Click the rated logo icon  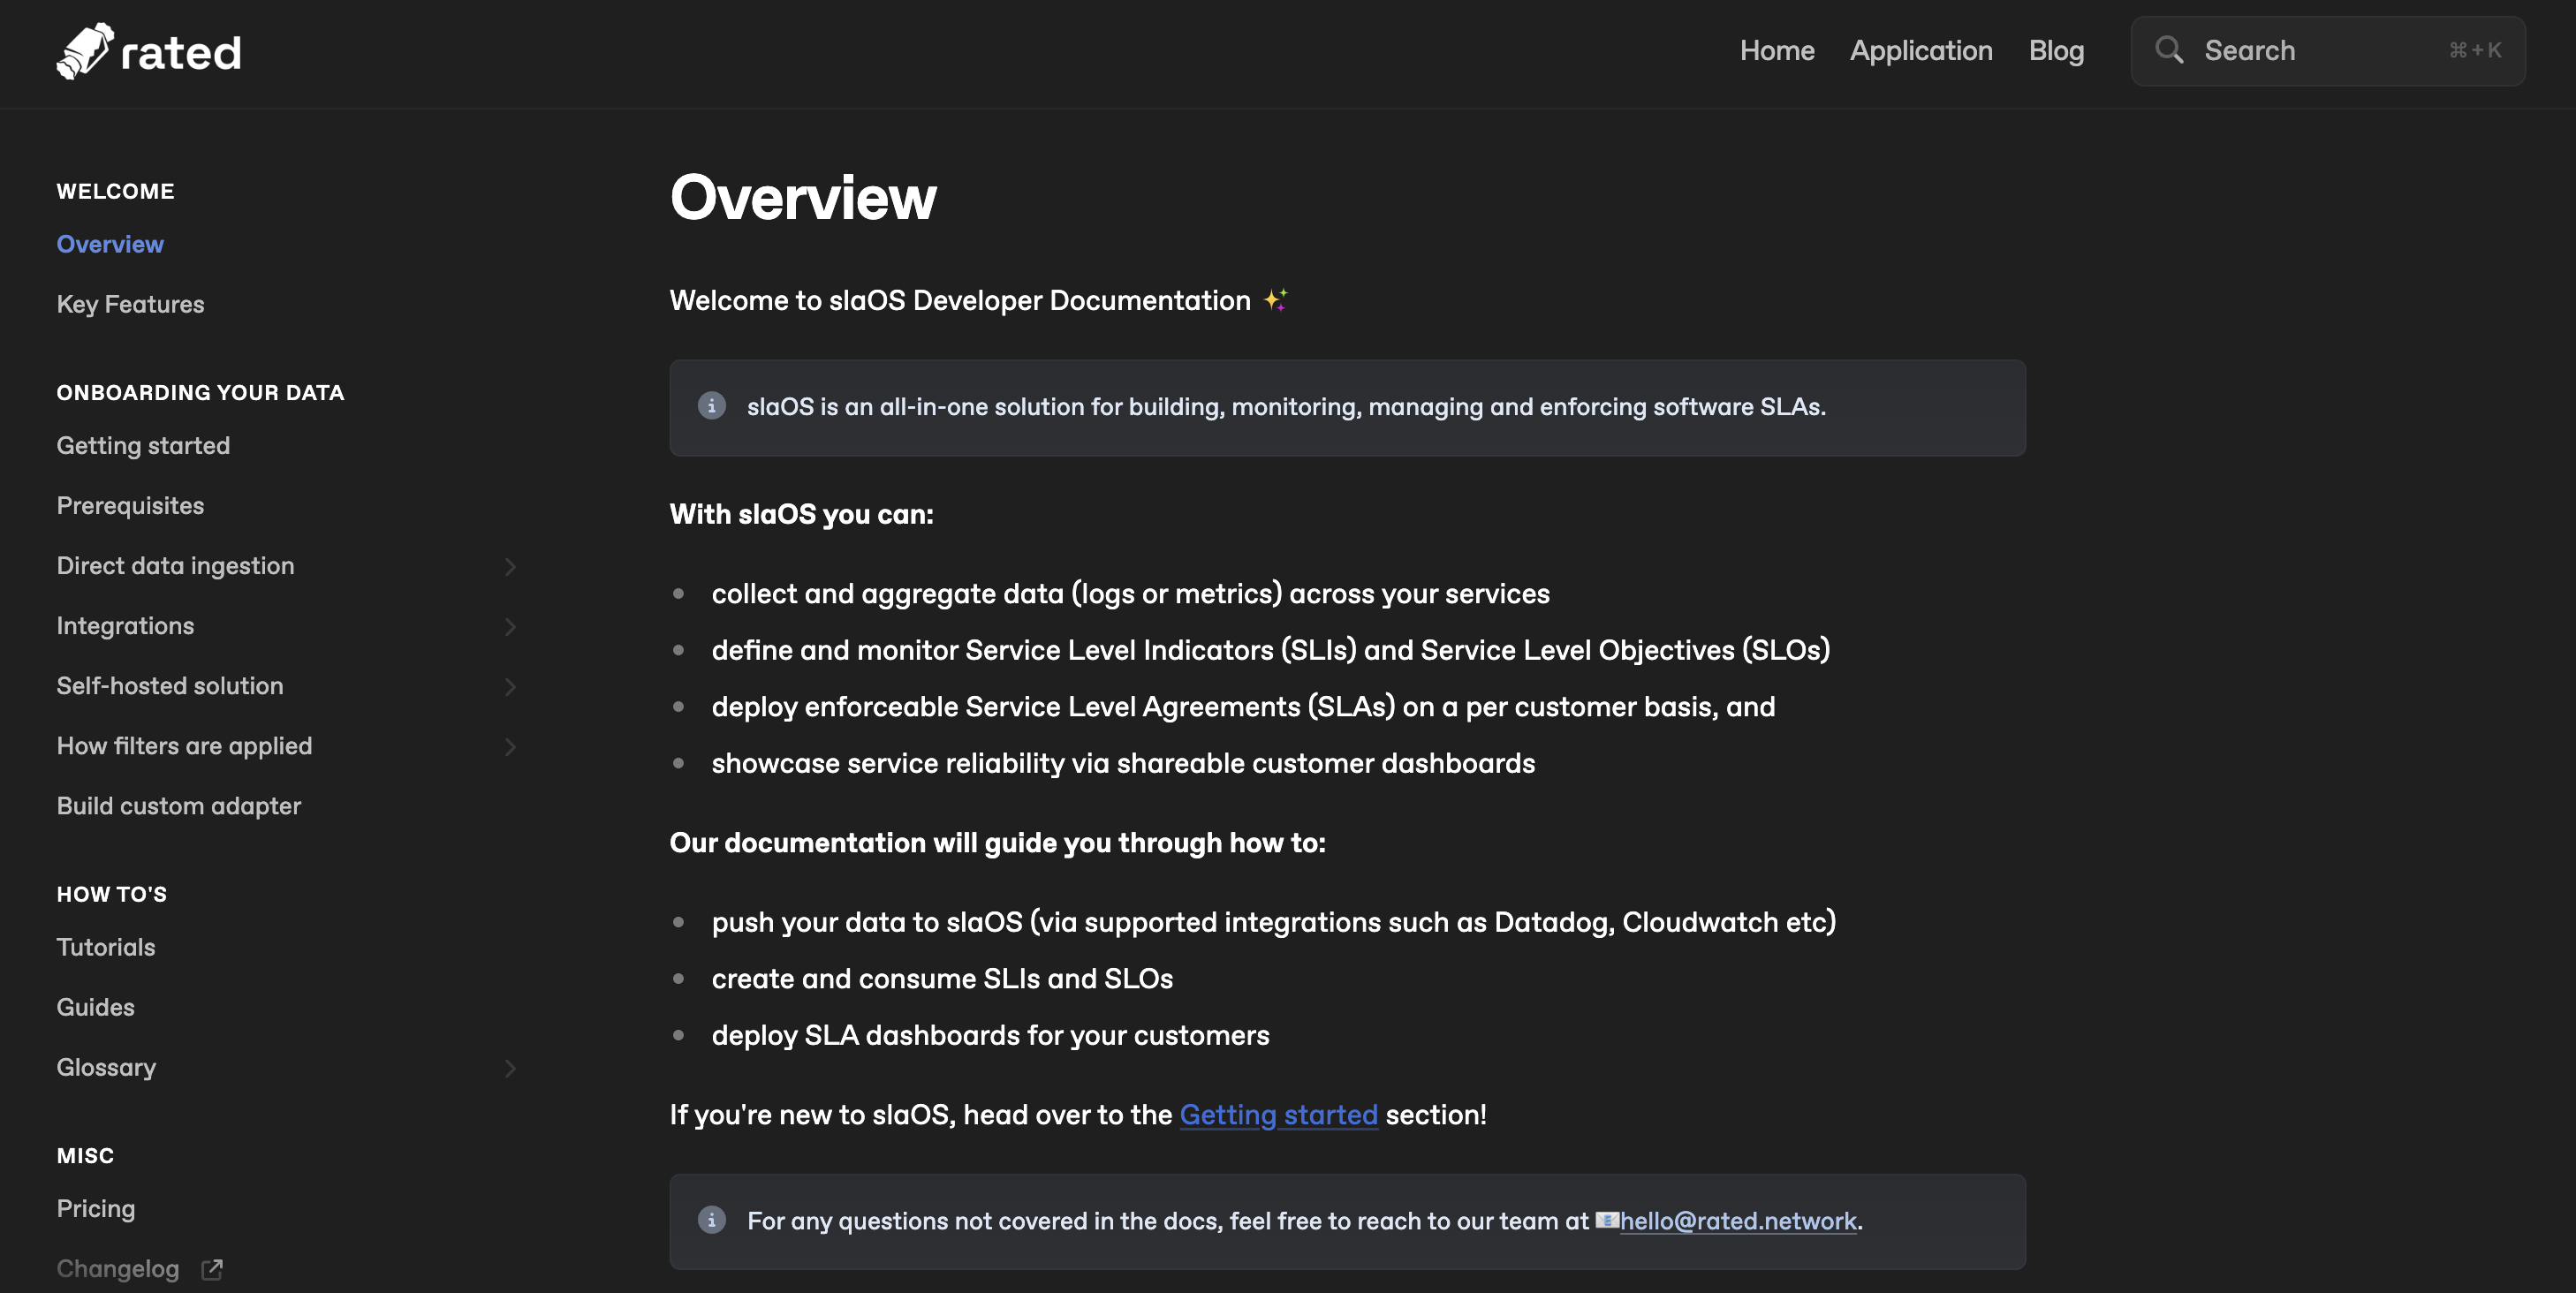click(x=84, y=51)
